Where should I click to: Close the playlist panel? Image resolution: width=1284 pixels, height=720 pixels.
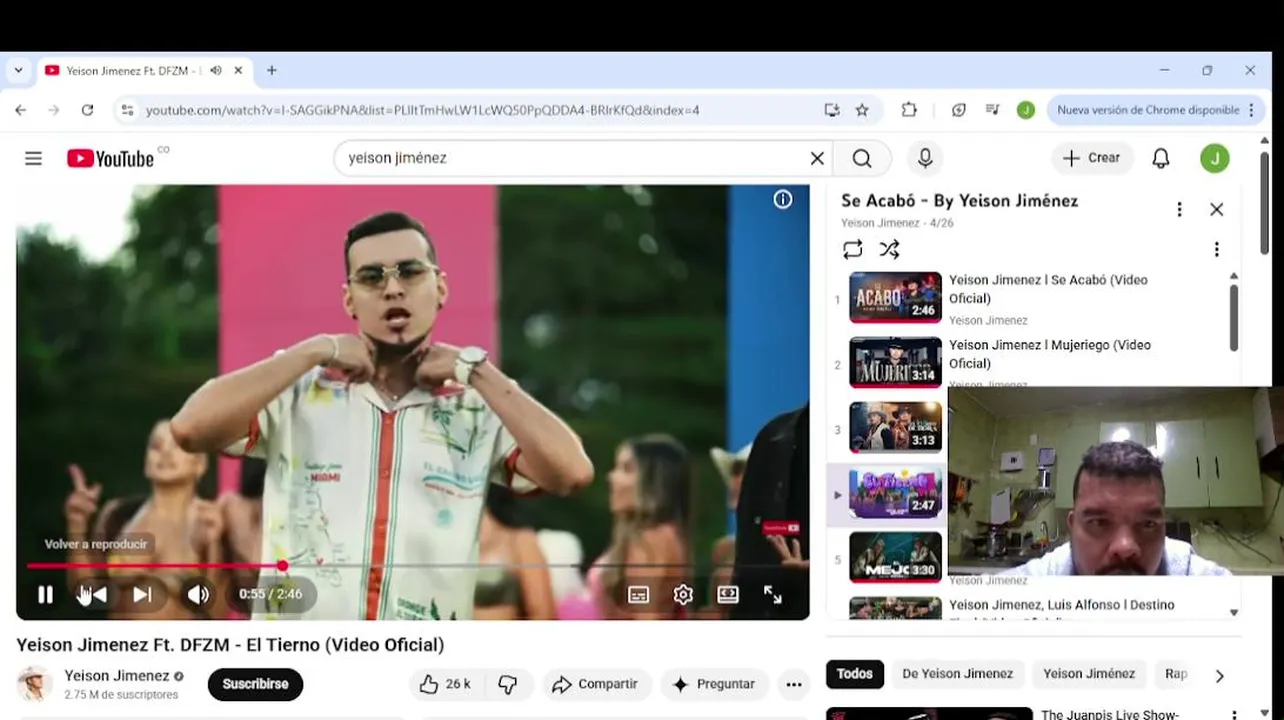click(1216, 209)
